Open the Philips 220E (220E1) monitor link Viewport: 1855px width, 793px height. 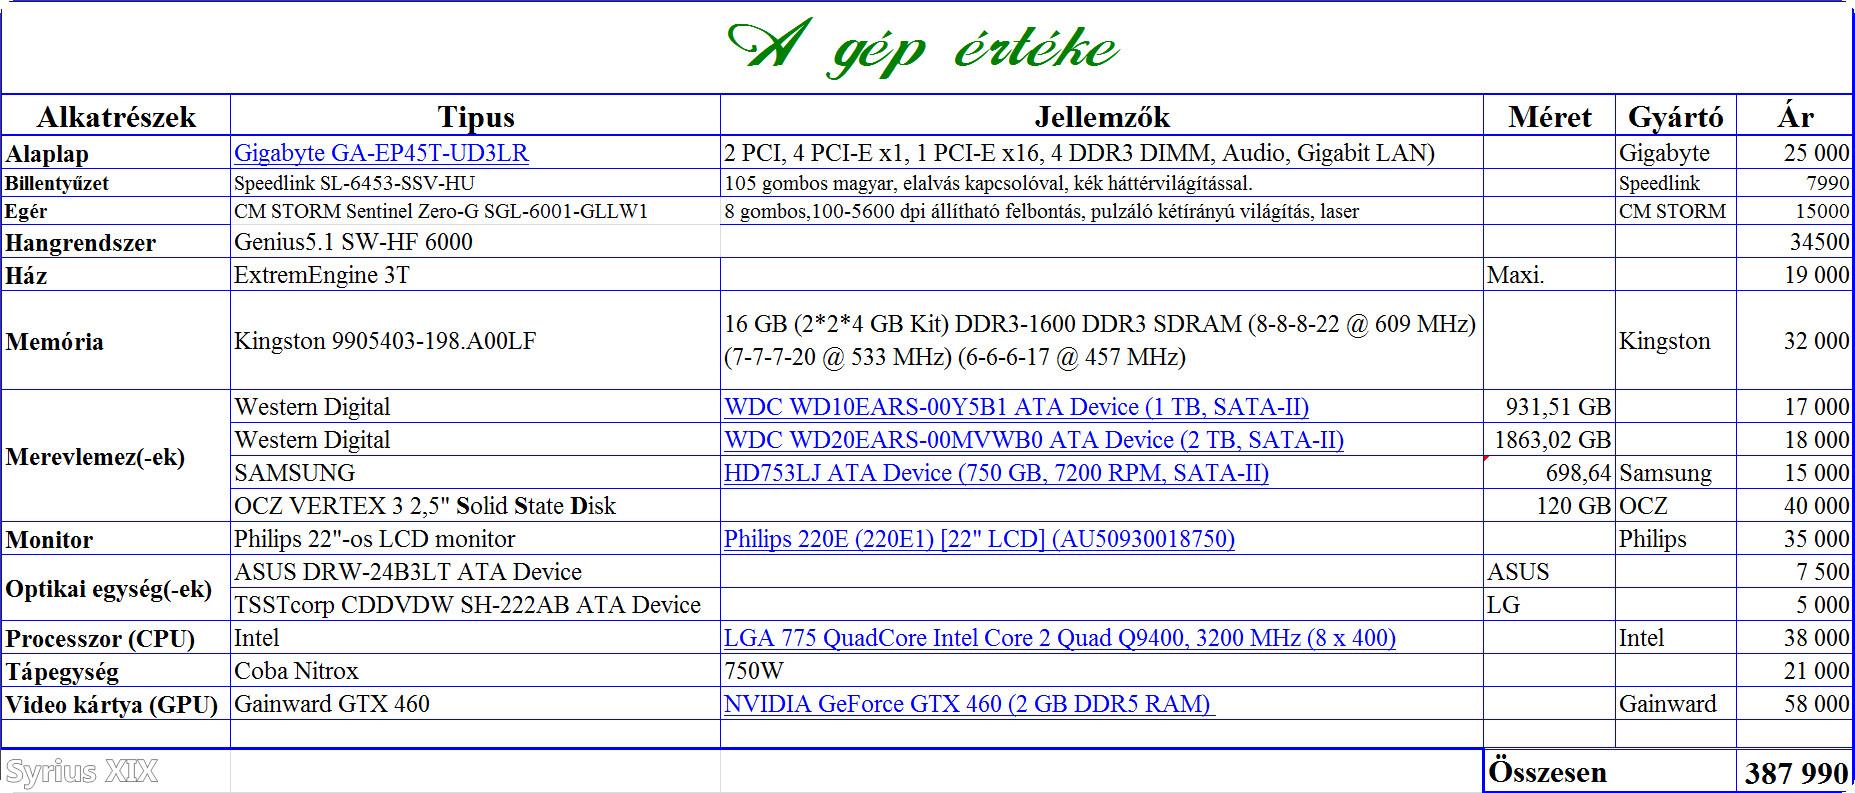click(x=979, y=539)
